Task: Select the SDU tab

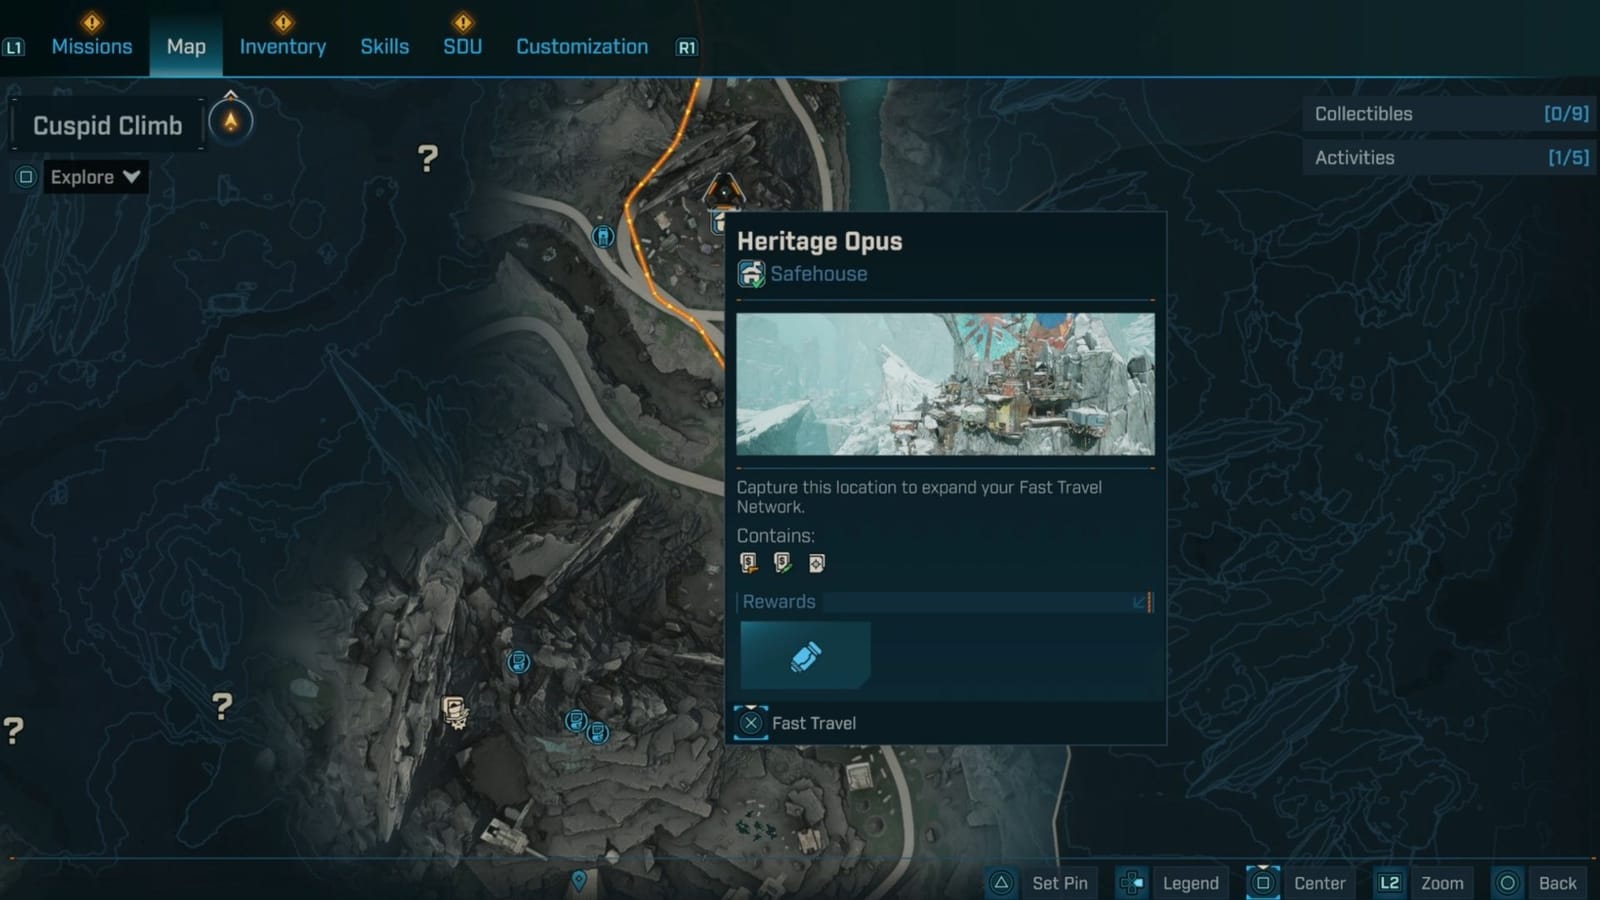Action: [x=462, y=47]
